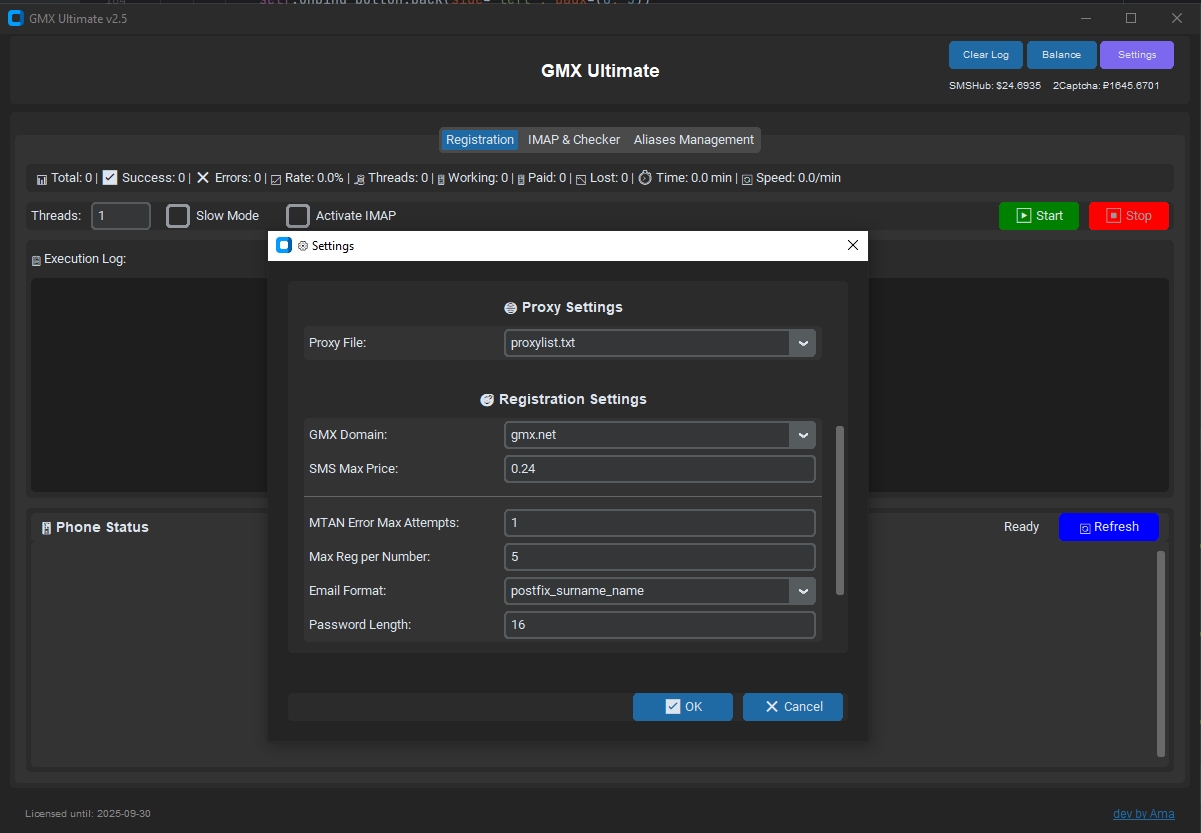Click the Password Length field

pyautogui.click(x=660, y=625)
